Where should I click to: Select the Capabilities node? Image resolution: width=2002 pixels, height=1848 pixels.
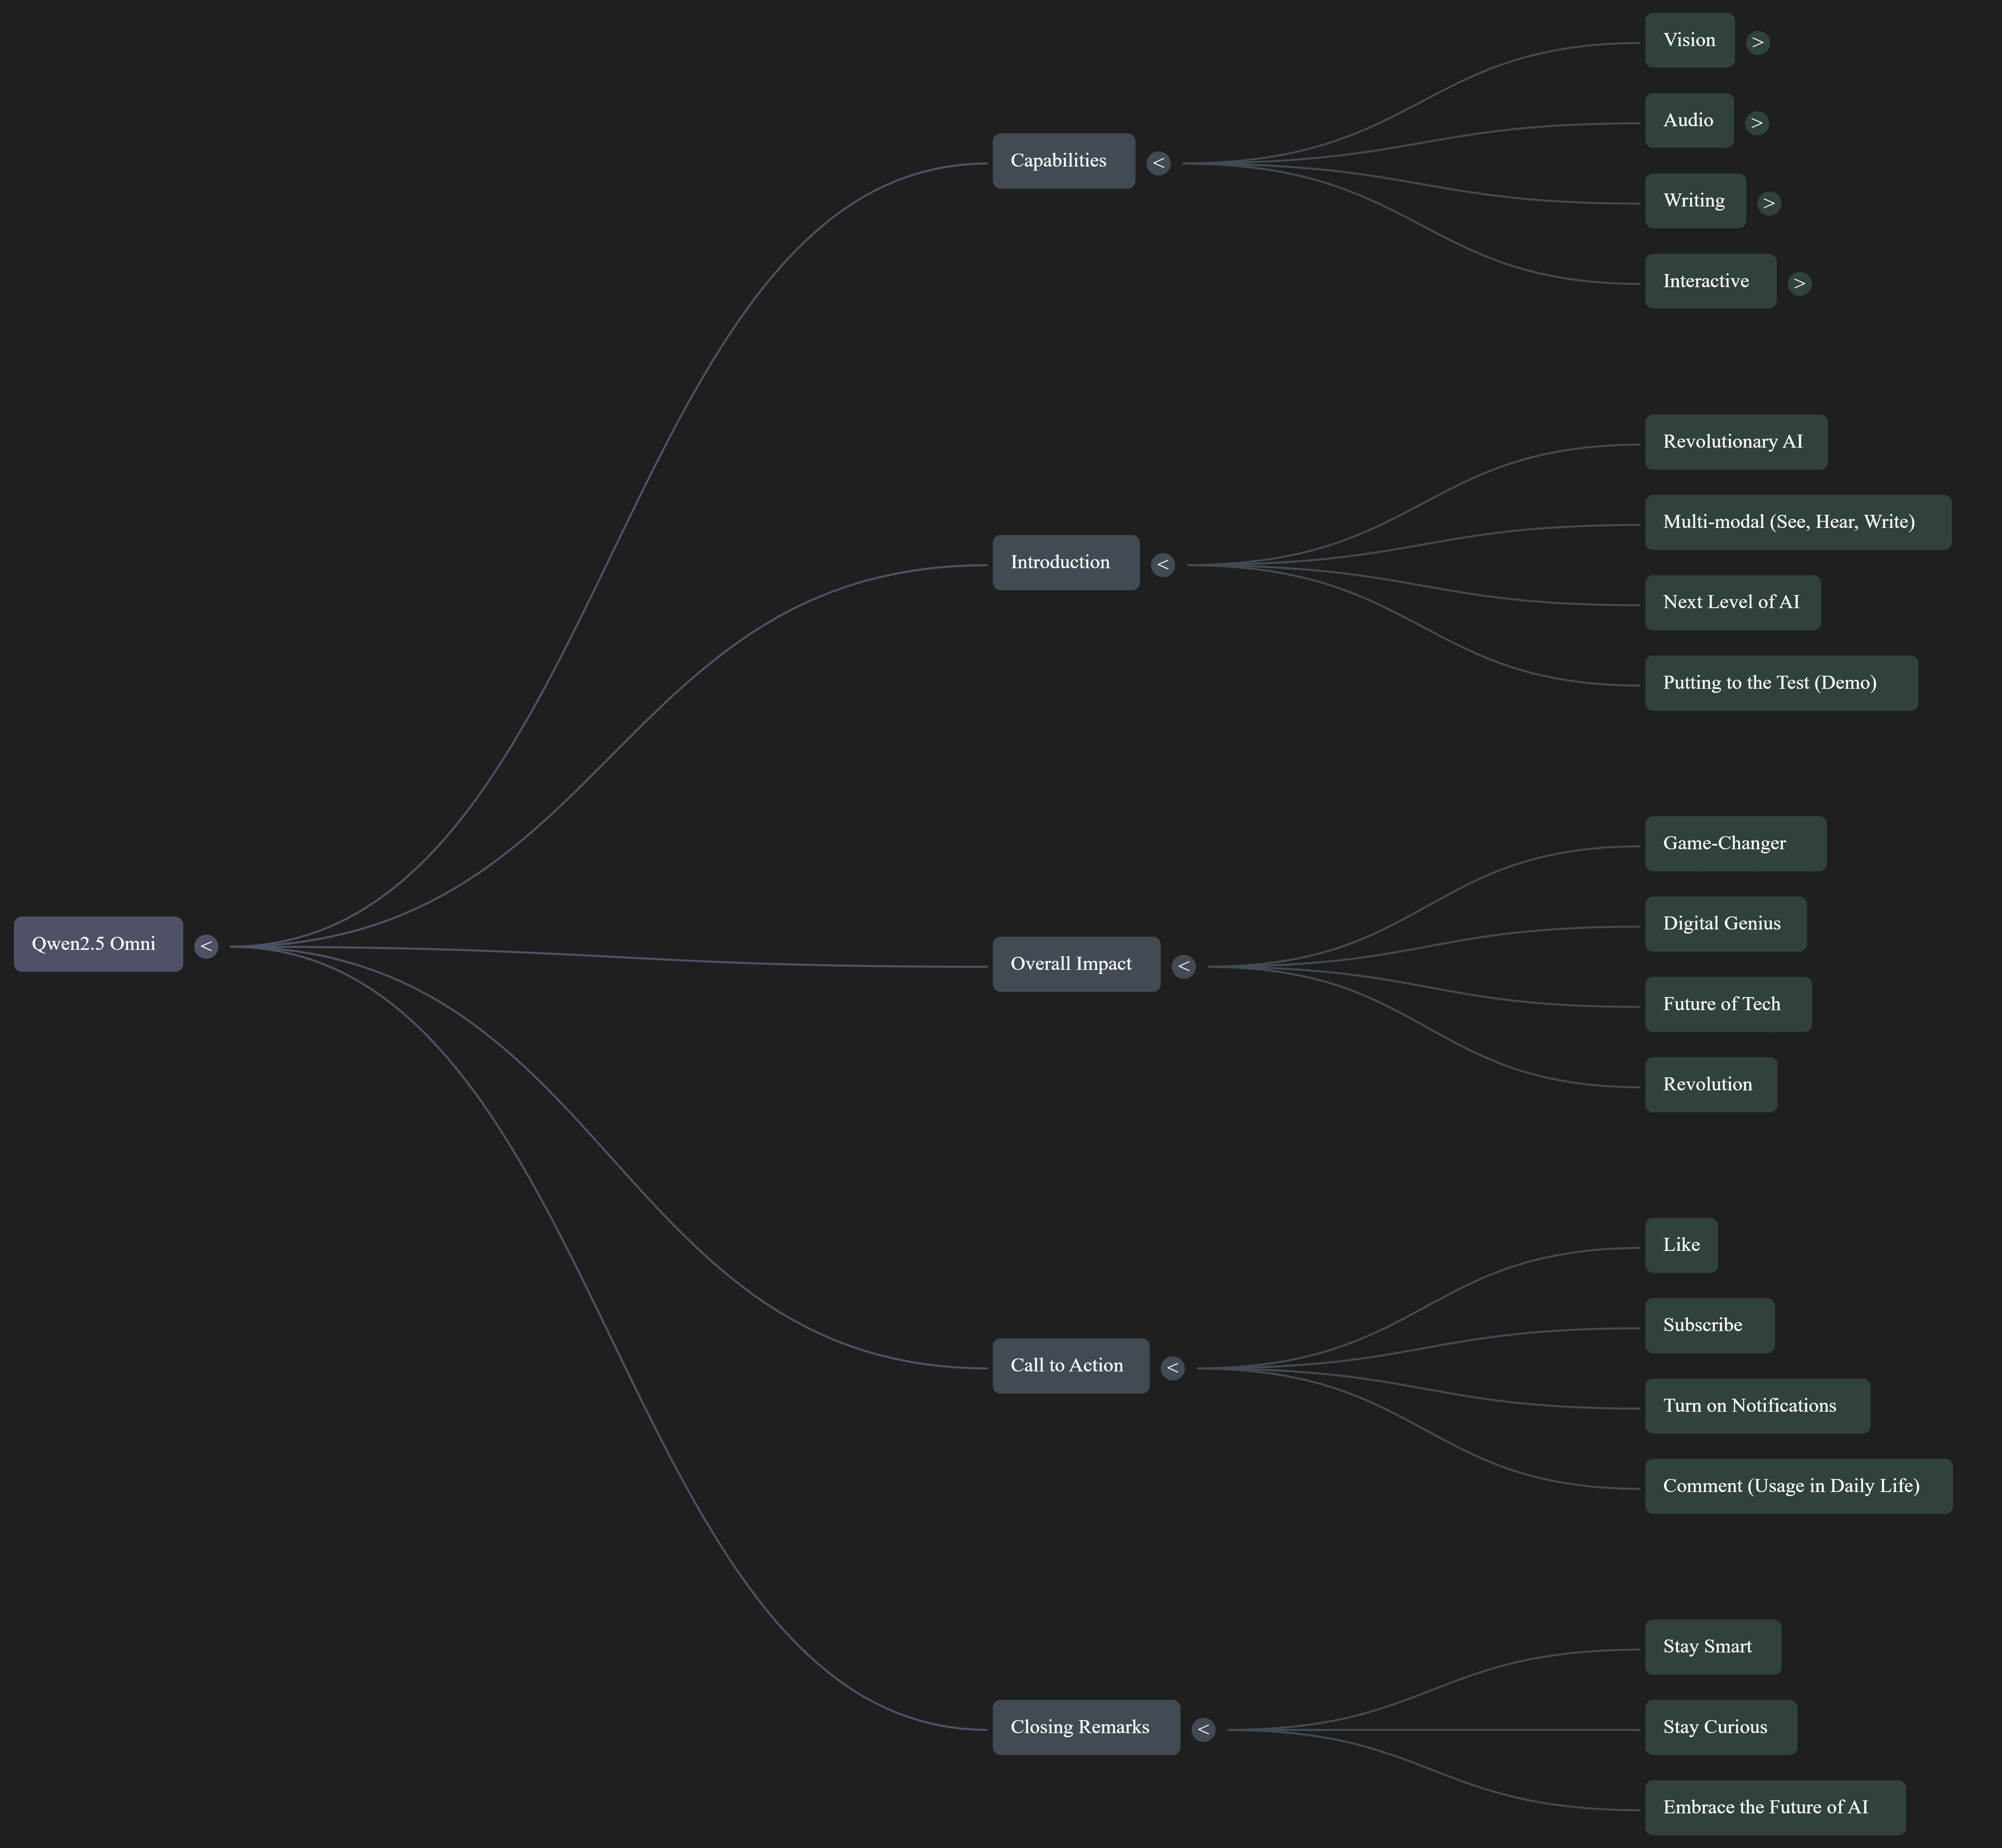[1064, 160]
